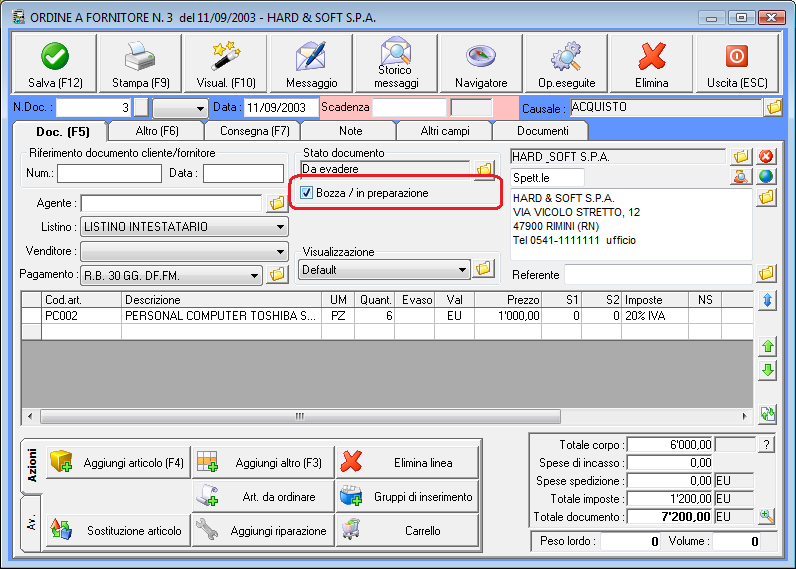Click the Carrello button
The image size is (796, 569).
(x=408, y=530)
